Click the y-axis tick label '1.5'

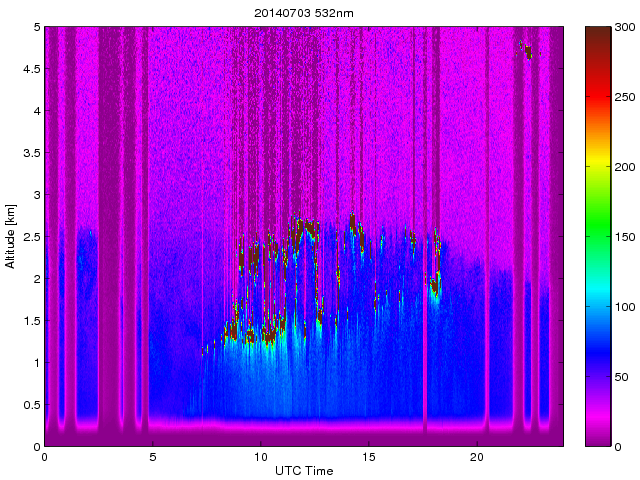(32, 321)
